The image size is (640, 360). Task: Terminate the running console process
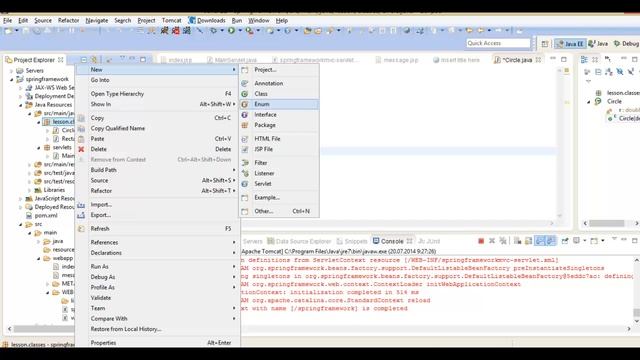(481, 241)
